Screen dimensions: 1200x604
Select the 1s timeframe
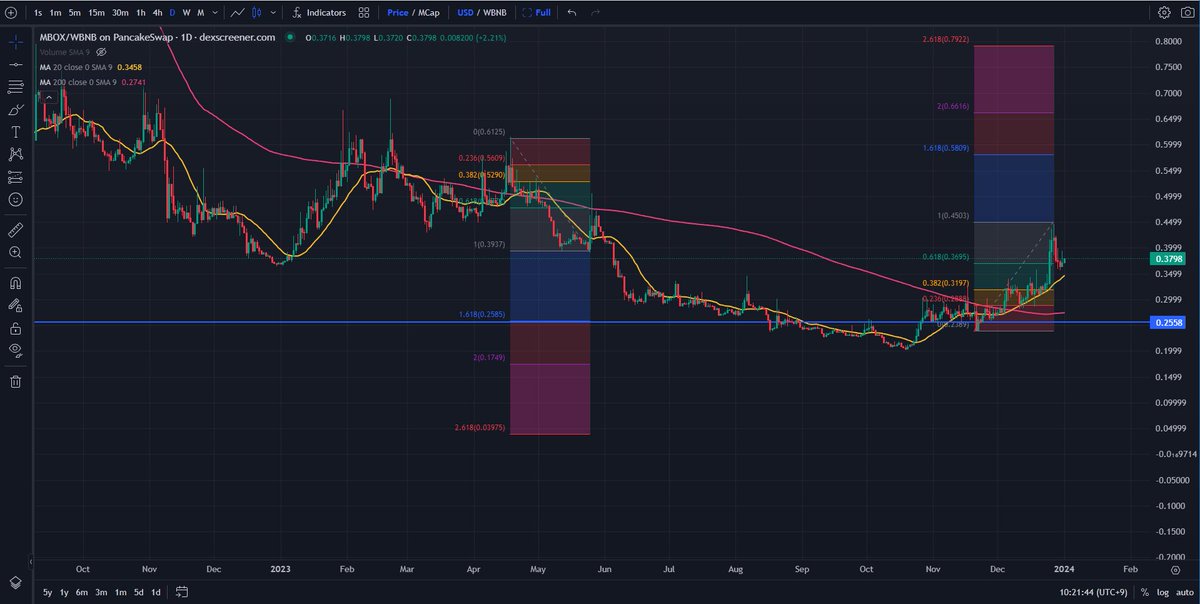click(37, 13)
